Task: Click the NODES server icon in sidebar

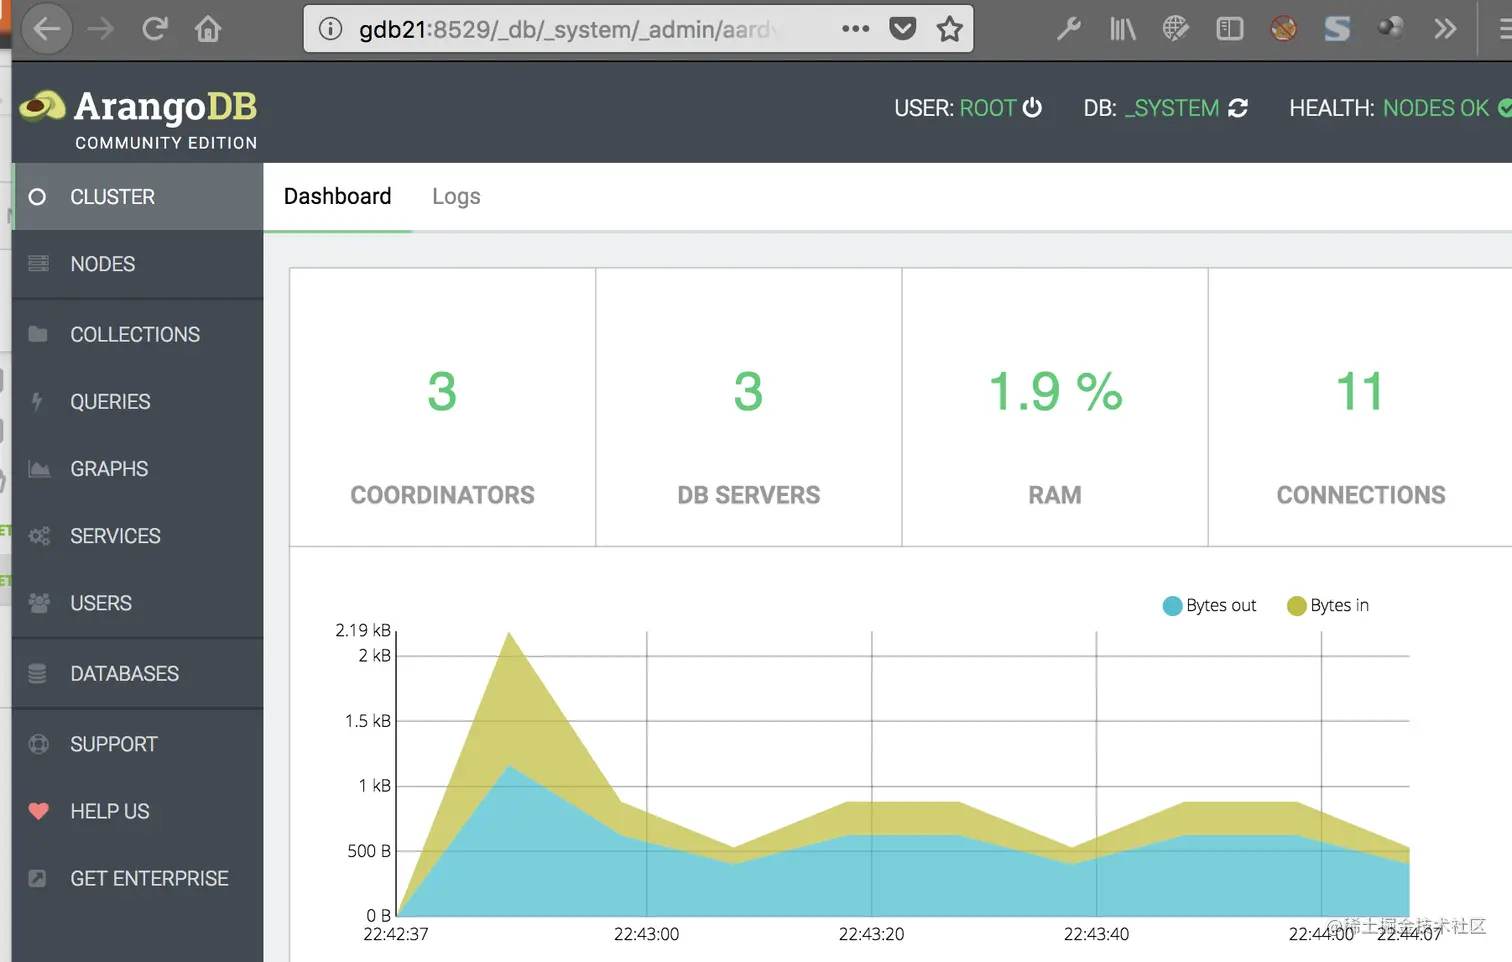Action: coord(39,264)
